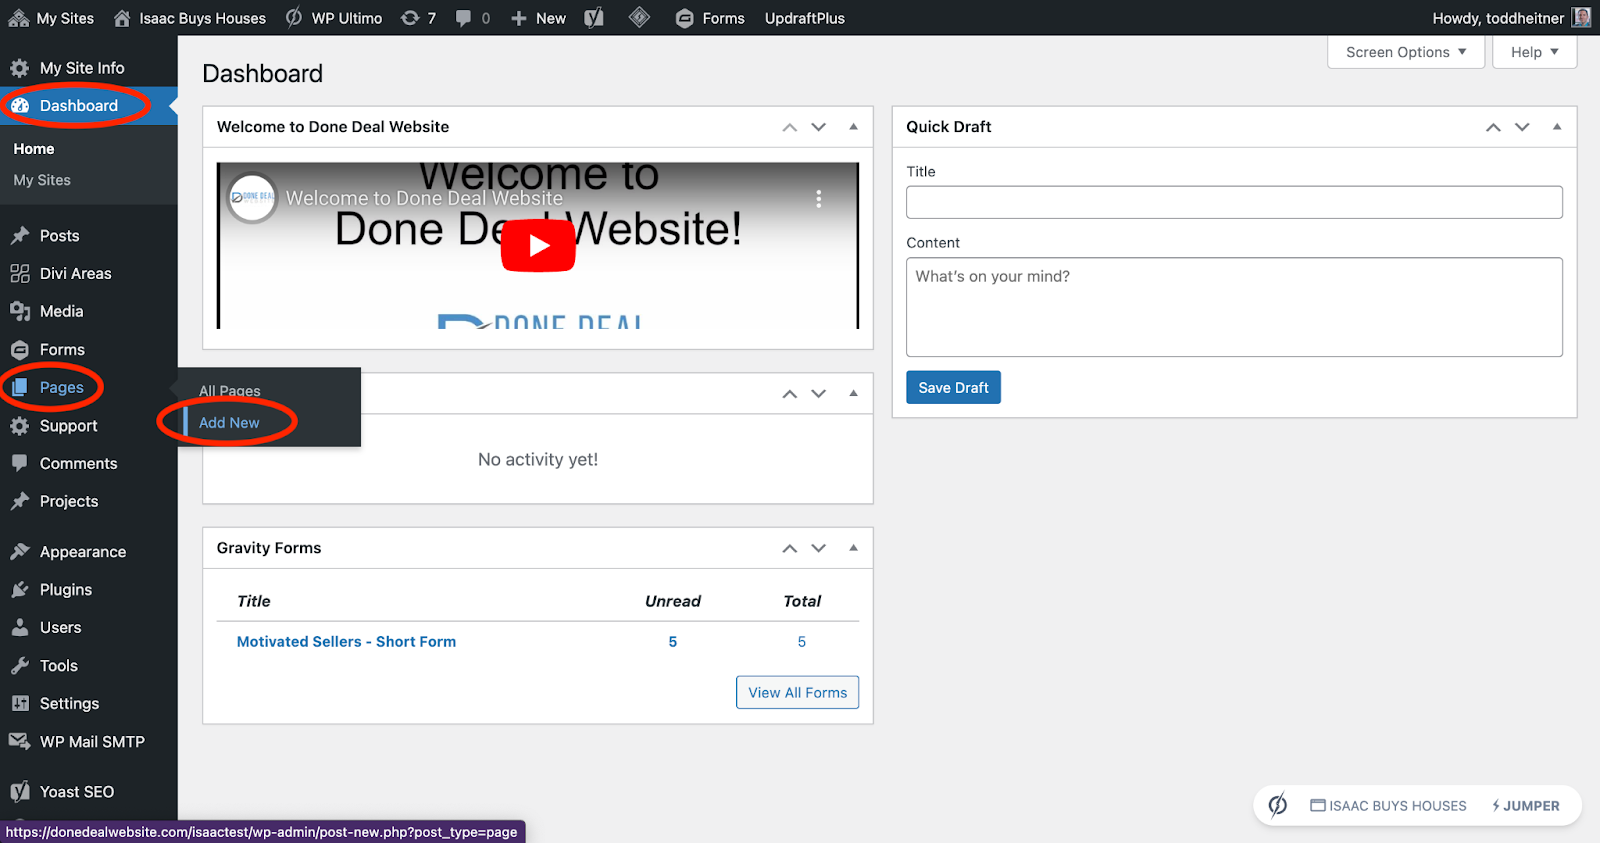Move Welcome widget down
The width and height of the screenshot is (1600, 843).
click(819, 127)
